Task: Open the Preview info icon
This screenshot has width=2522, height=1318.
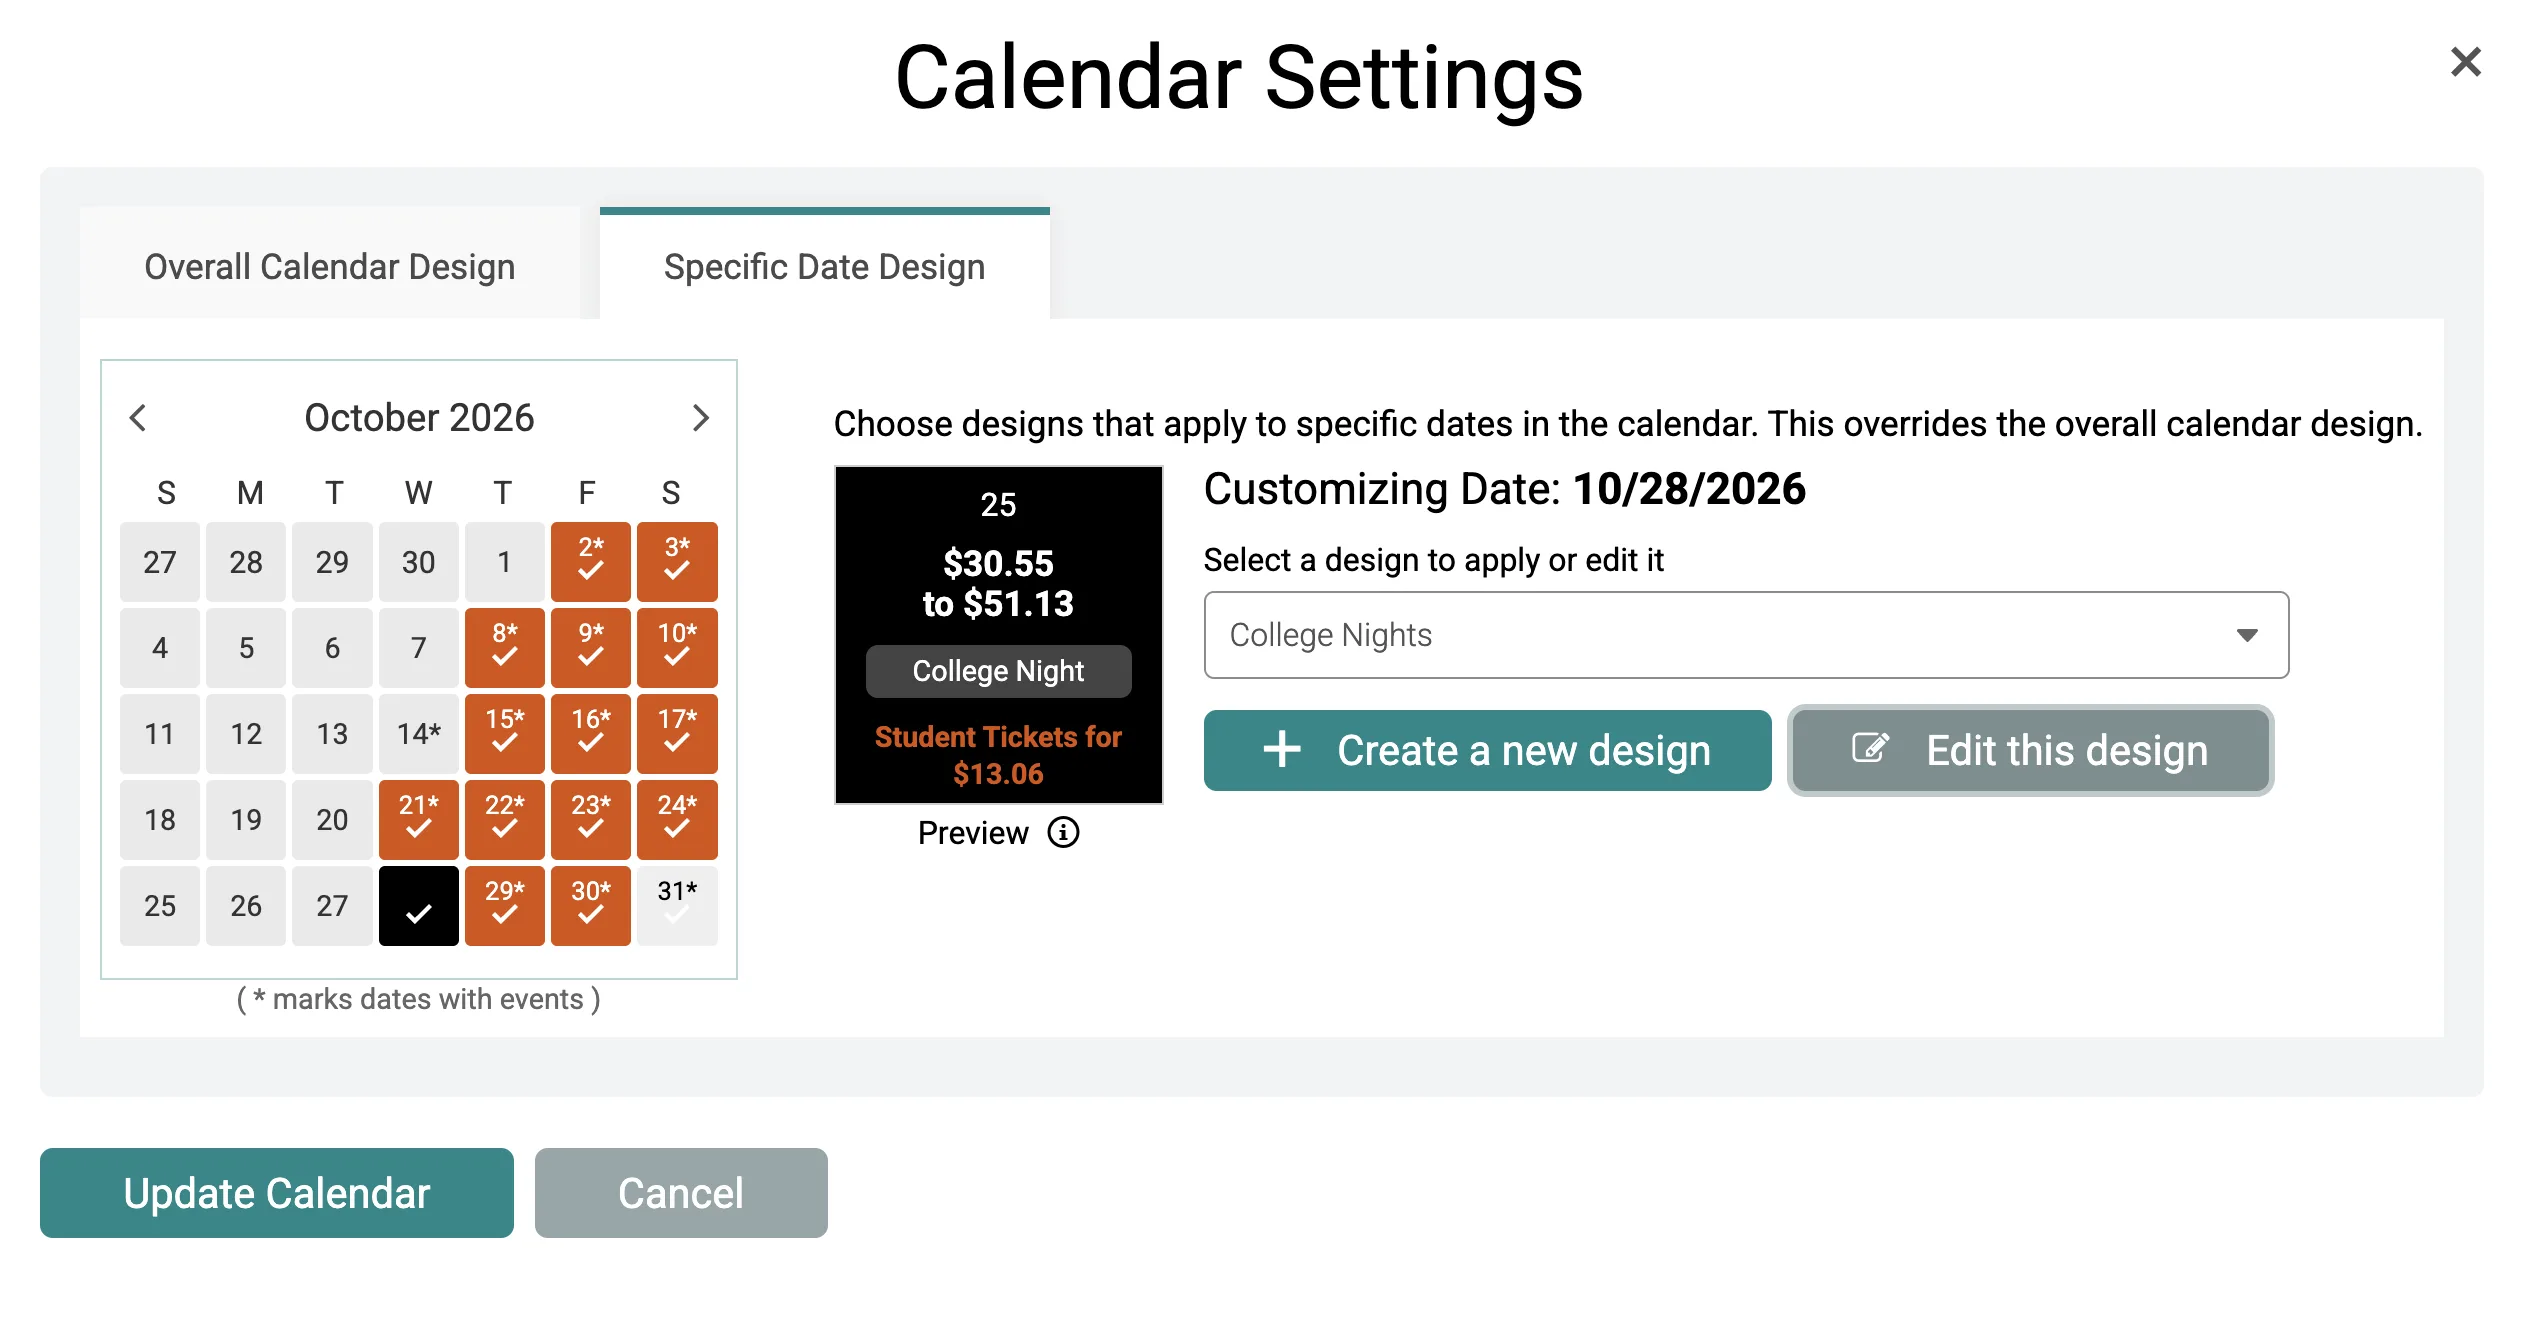Action: click(x=1063, y=832)
